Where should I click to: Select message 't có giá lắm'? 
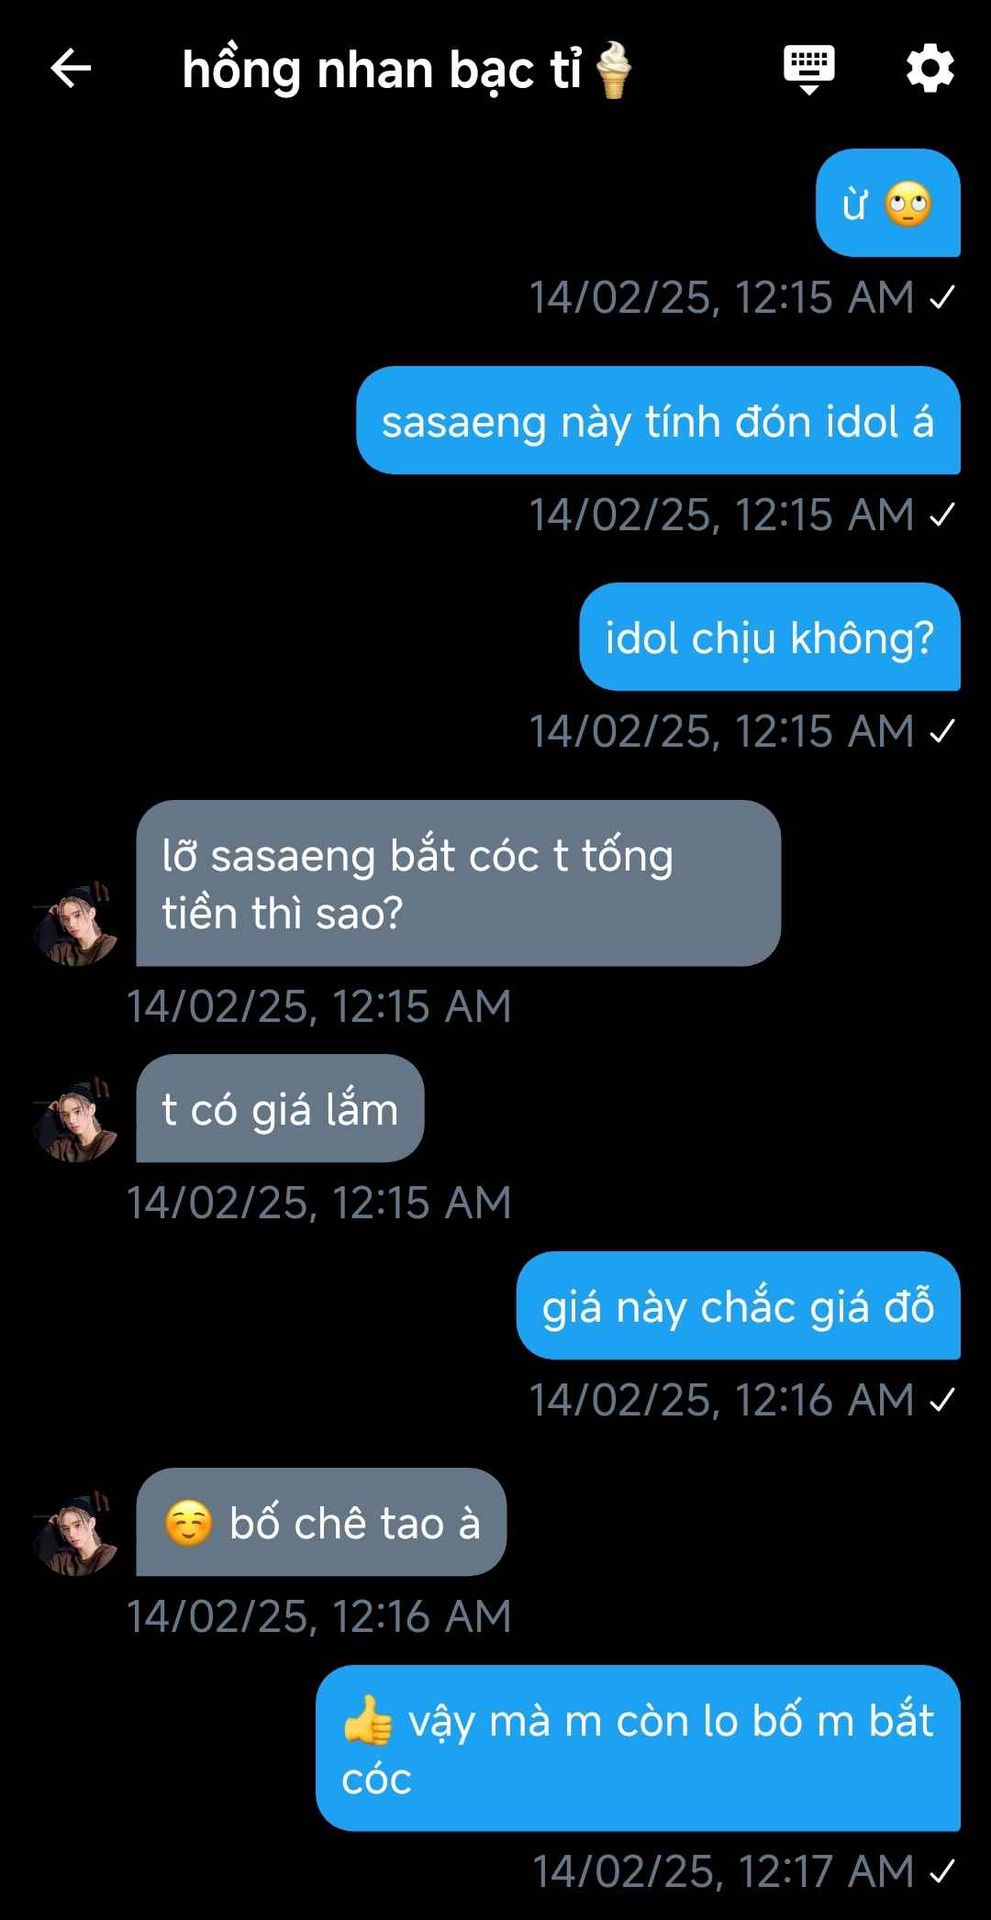[x=280, y=1108]
